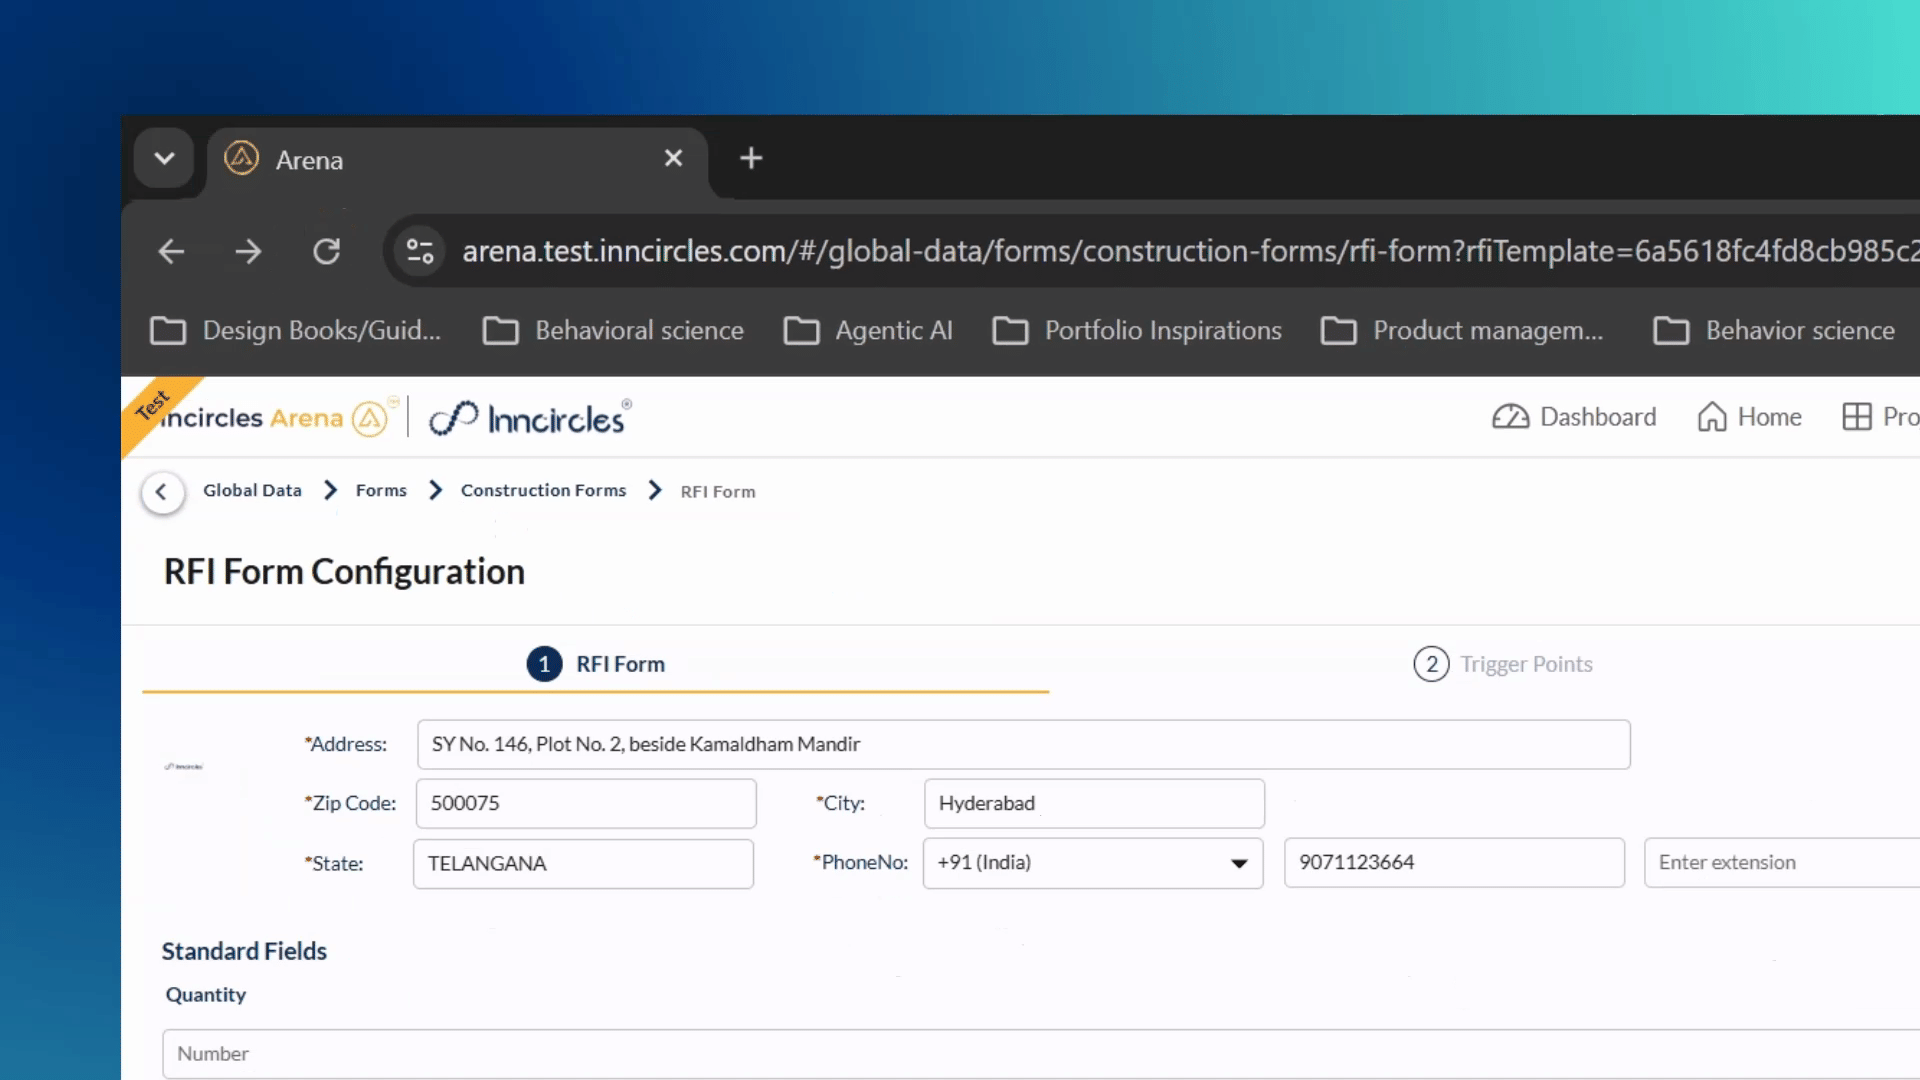Open site information icon in address bar
Screen dimensions: 1920x1080
pyautogui.click(x=420, y=251)
